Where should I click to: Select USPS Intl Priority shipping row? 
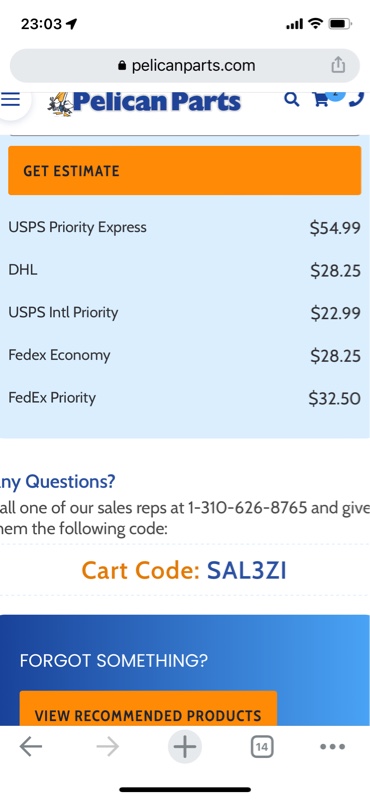[185, 313]
